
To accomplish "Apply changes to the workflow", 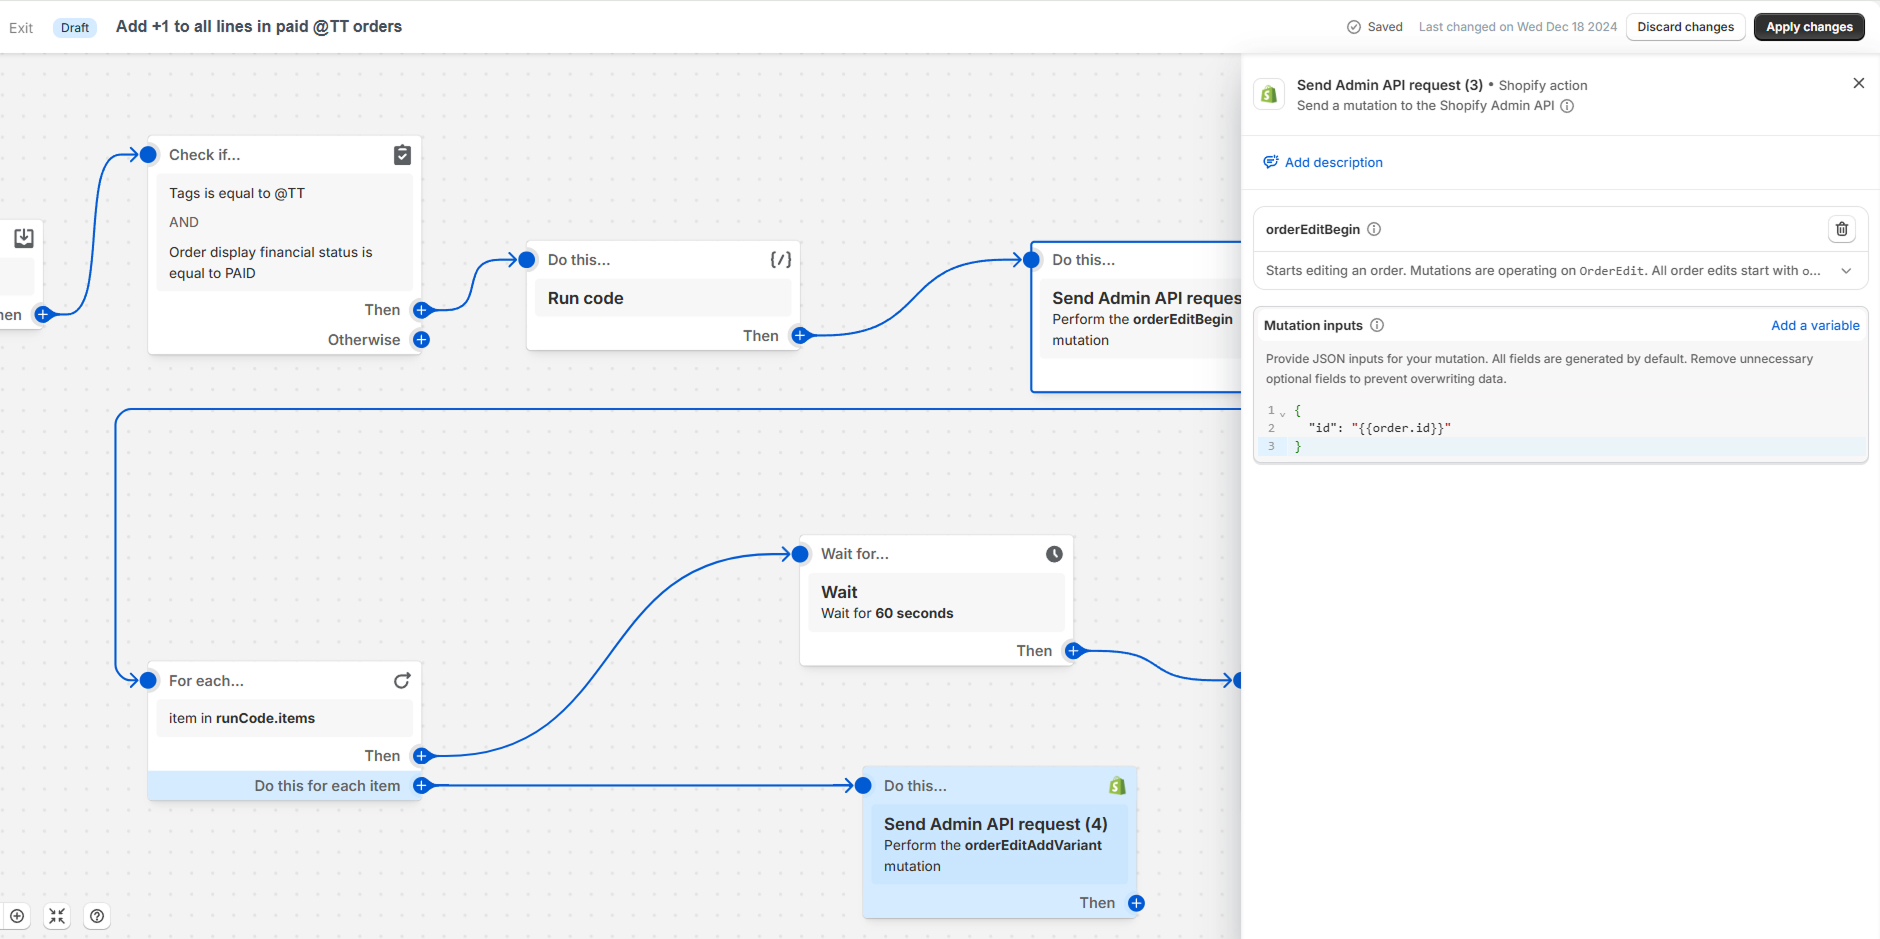I will (x=1808, y=26).
